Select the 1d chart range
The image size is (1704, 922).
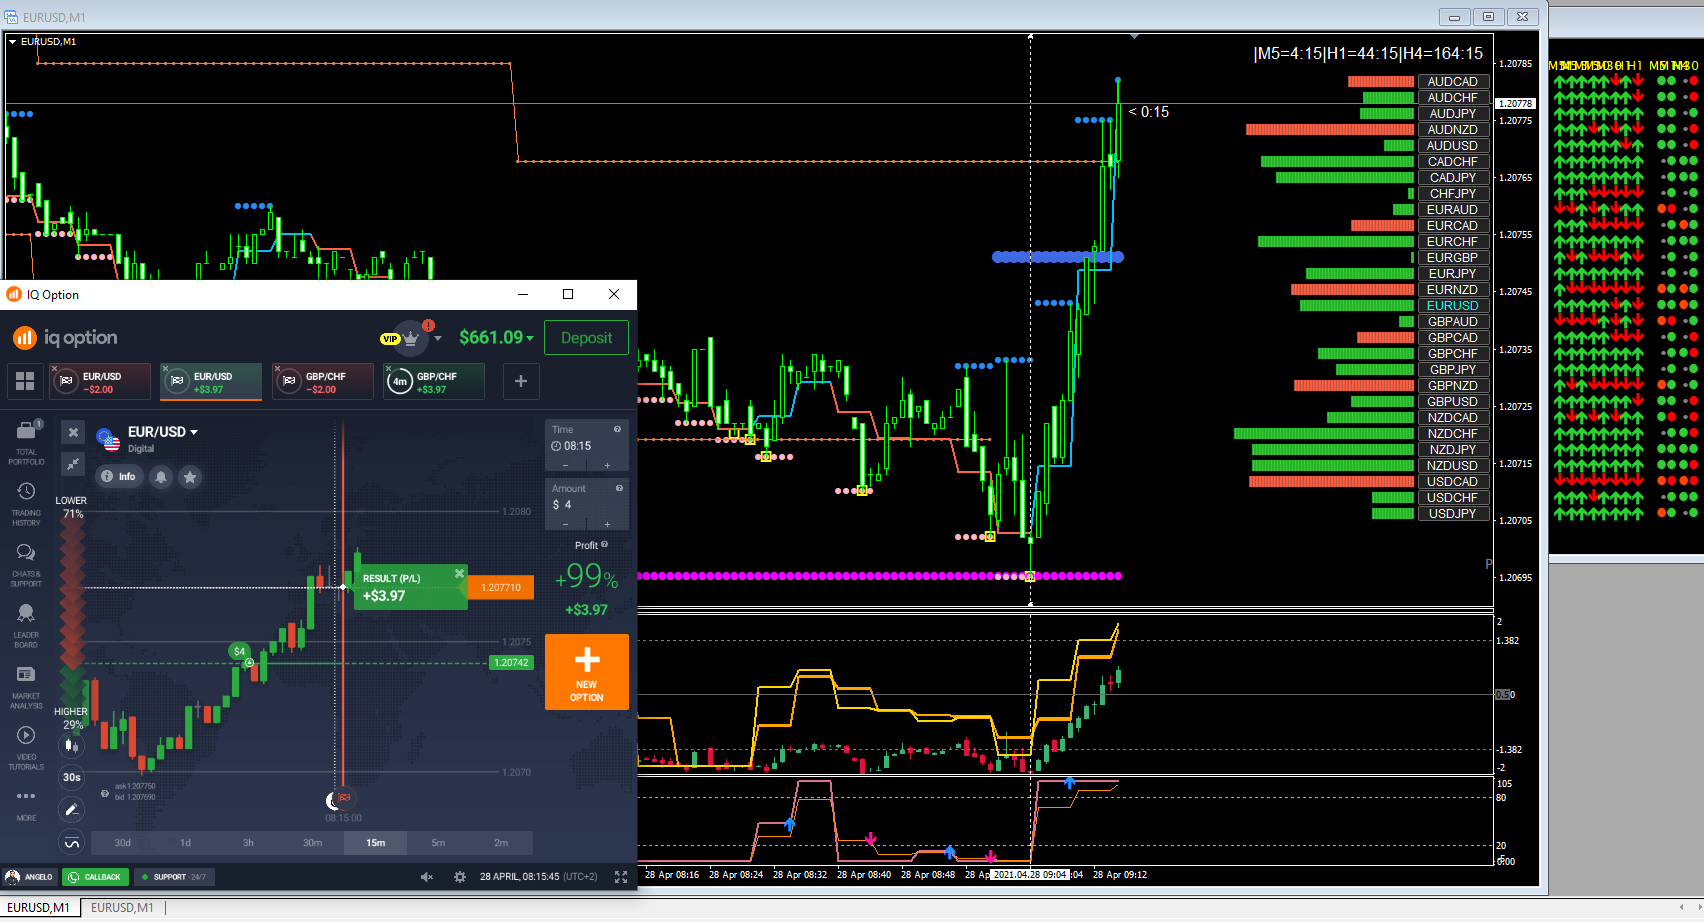click(x=186, y=843)
